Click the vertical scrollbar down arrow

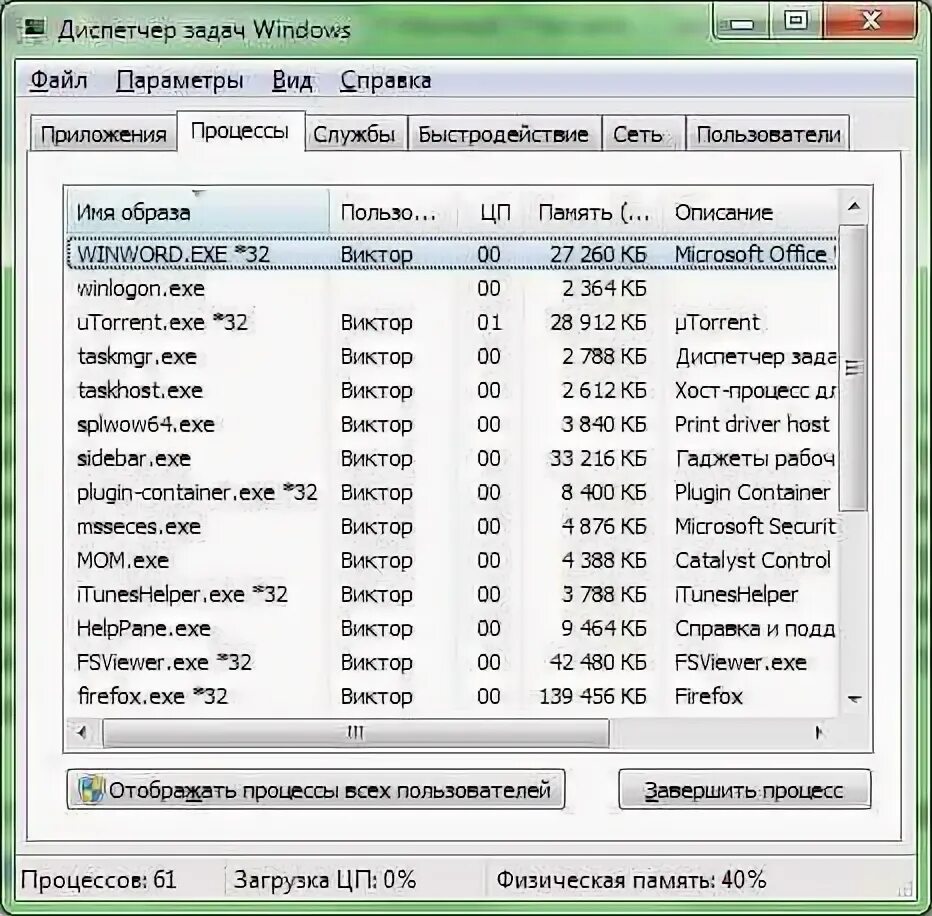click(854, 700)
